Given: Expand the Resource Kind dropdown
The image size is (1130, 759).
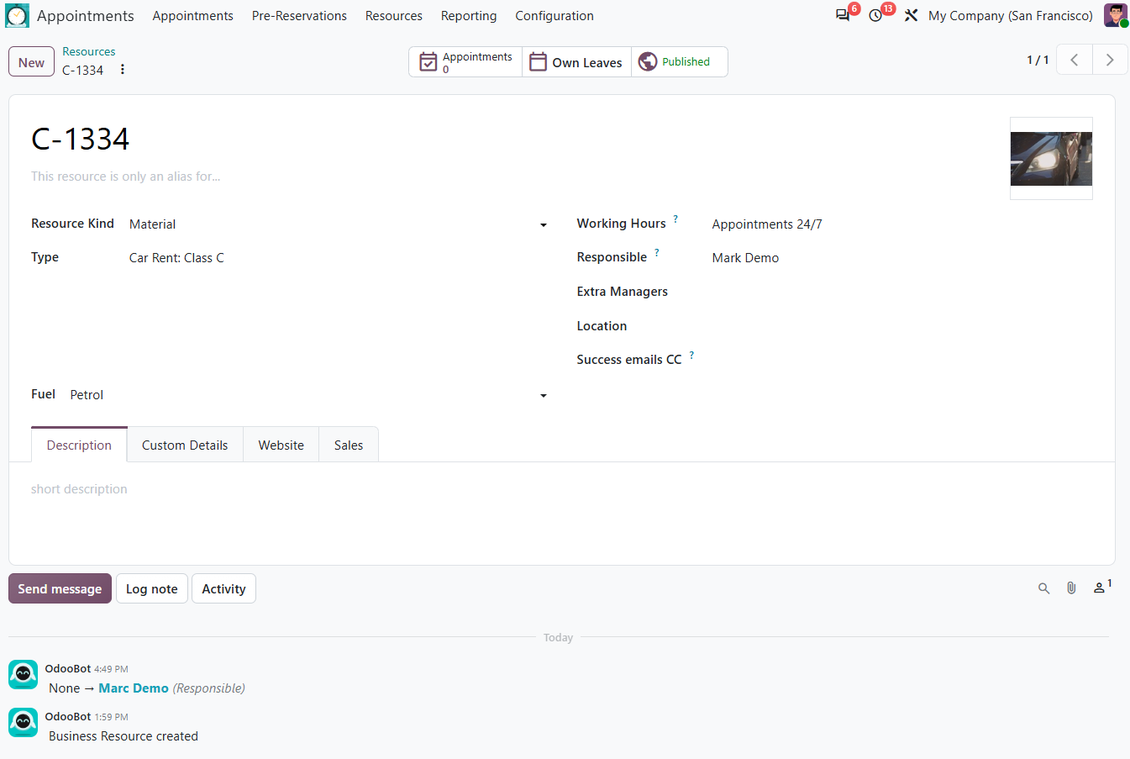Looking at the screenshot, I should 543,225.
